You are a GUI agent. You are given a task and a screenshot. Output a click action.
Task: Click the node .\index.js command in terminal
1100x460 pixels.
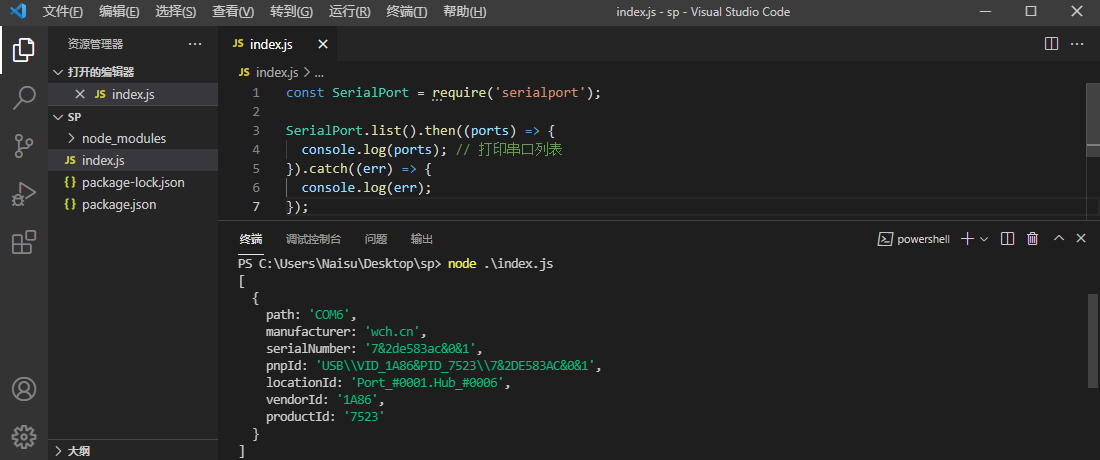[501, 264]
